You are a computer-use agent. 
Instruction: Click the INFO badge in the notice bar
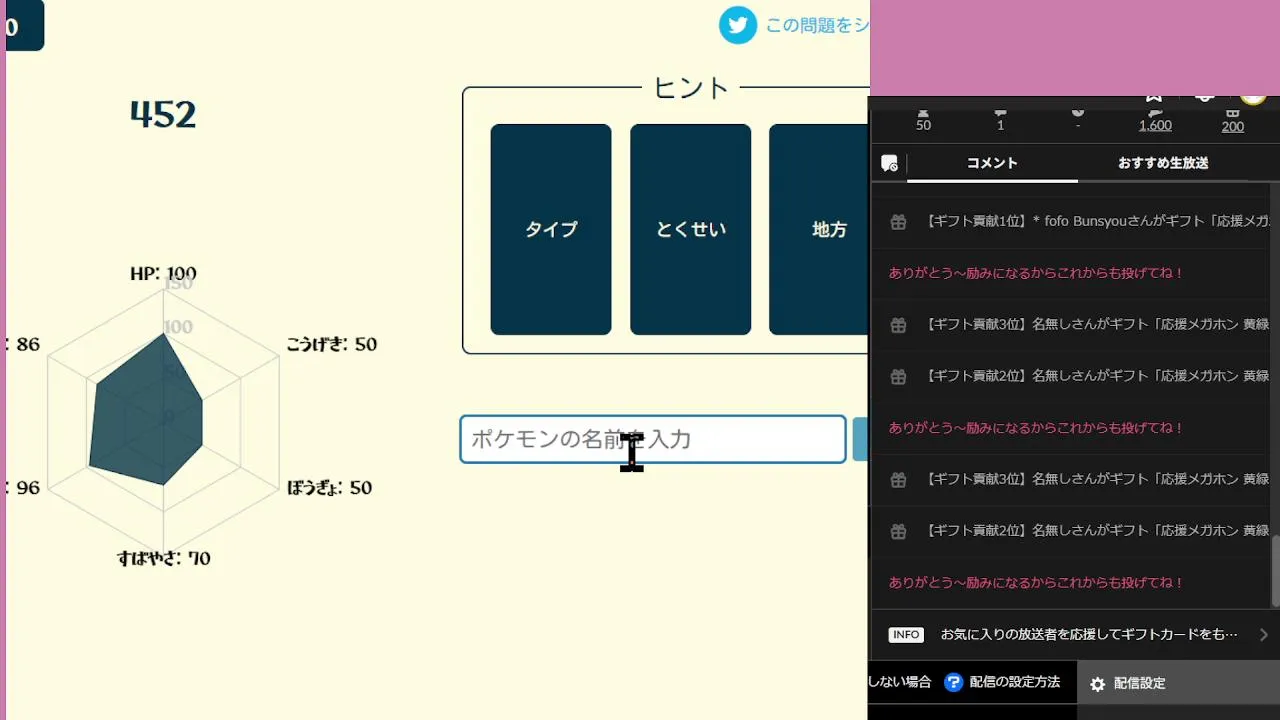[906, 635]
